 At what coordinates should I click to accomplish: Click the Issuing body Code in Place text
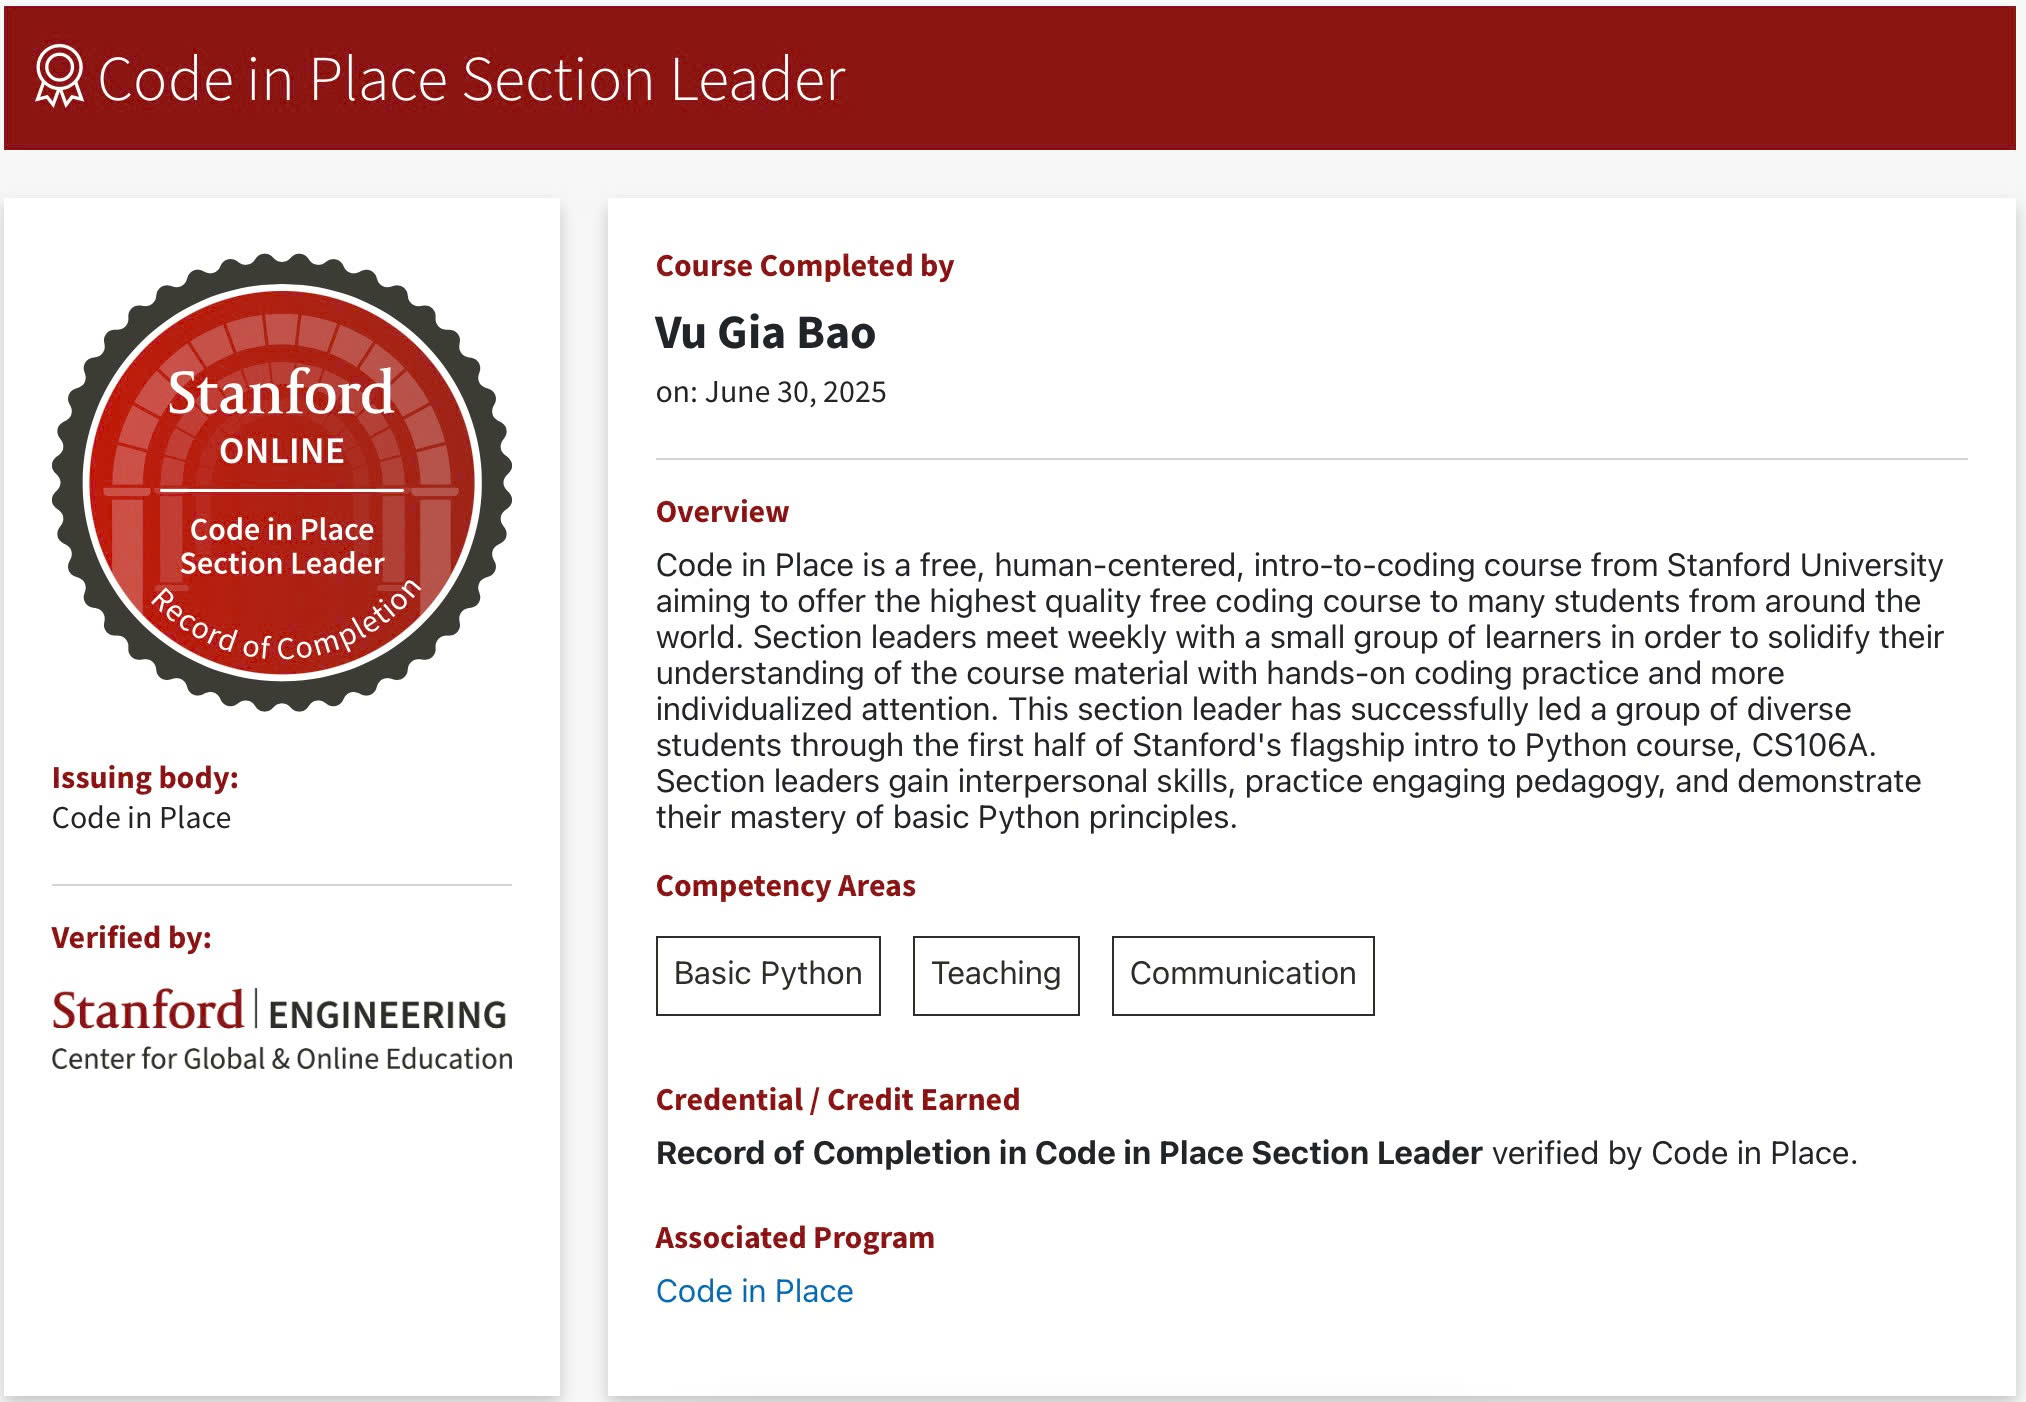click(x=141, y=818)
